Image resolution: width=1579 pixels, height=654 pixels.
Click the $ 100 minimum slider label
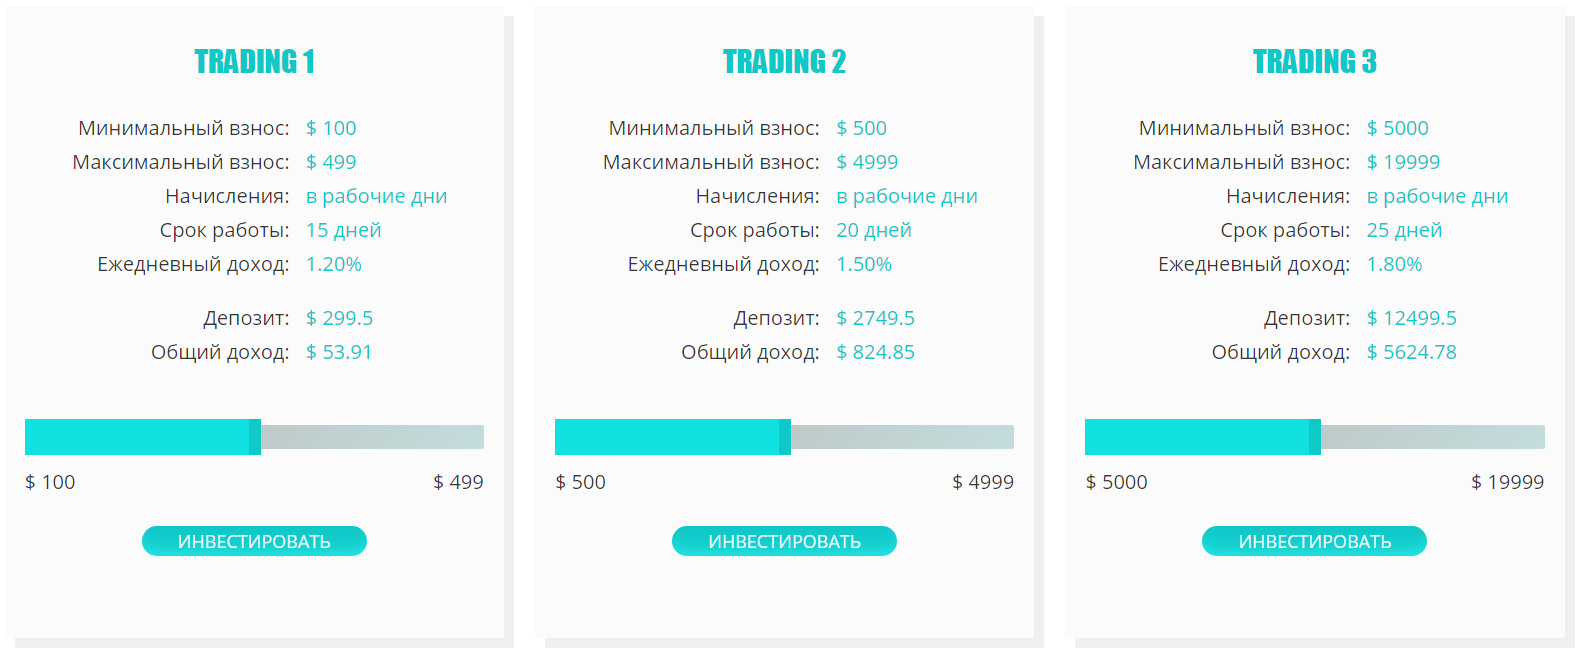coord(50,482)
